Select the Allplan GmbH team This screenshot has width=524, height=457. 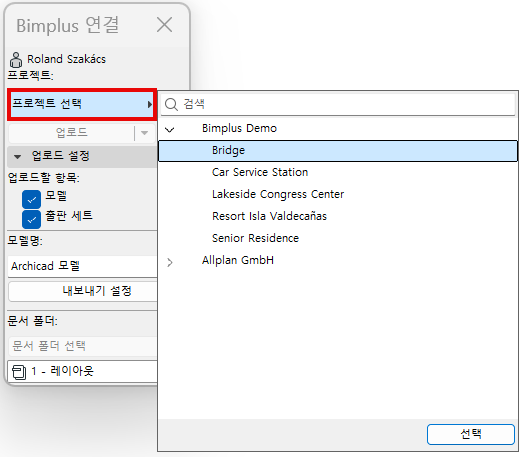[x=238, y=260]
